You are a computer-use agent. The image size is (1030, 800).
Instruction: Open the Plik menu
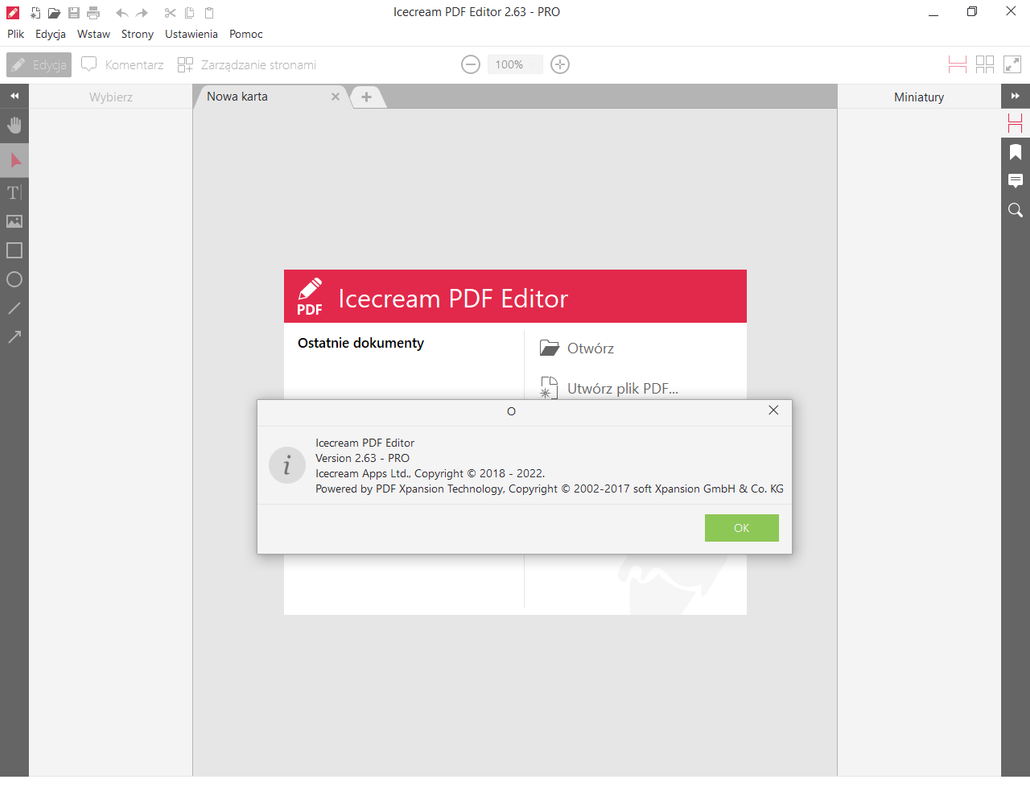16,34
